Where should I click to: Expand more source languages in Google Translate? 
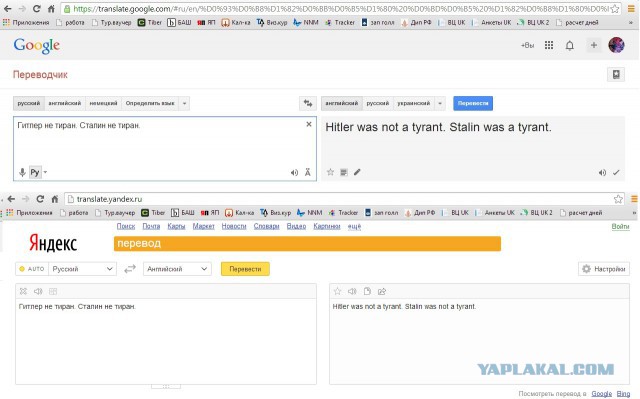[184, 103]
